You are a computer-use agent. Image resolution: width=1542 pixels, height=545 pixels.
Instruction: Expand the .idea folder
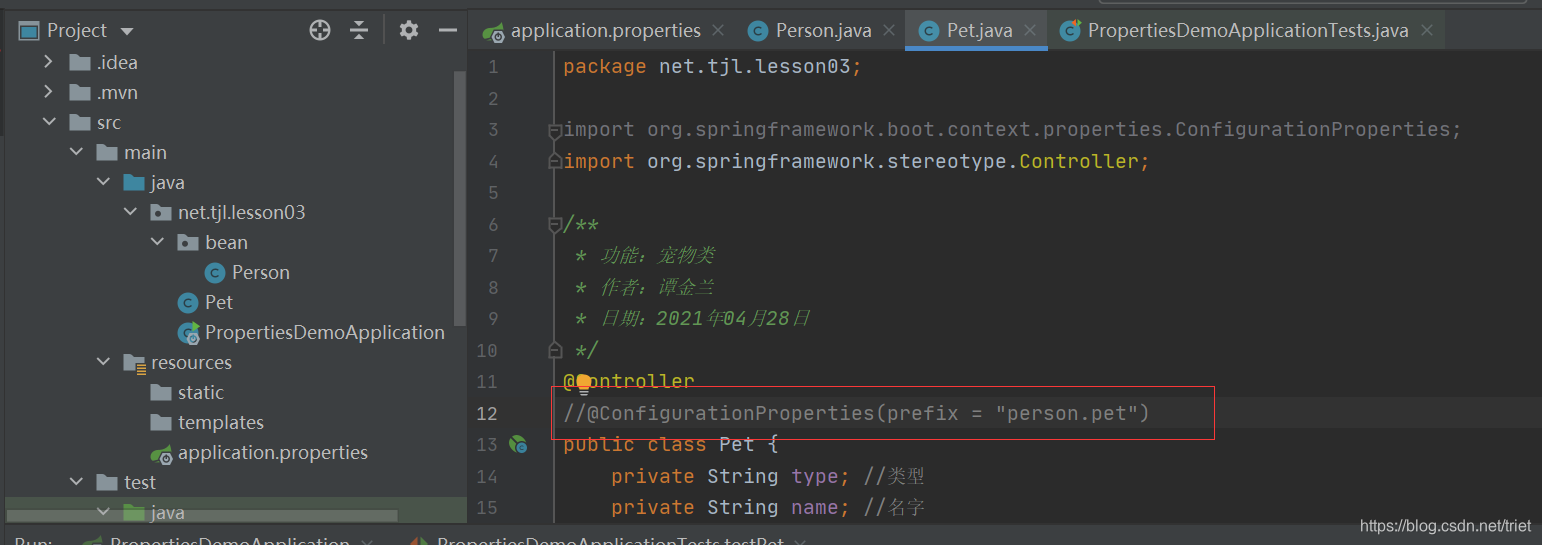point(48,62)
